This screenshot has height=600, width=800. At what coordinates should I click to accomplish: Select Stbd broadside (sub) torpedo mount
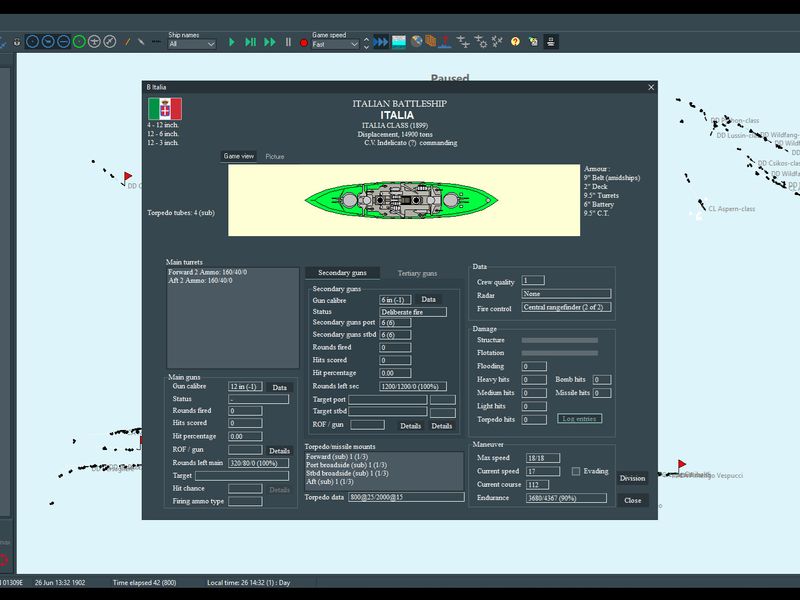384,473
